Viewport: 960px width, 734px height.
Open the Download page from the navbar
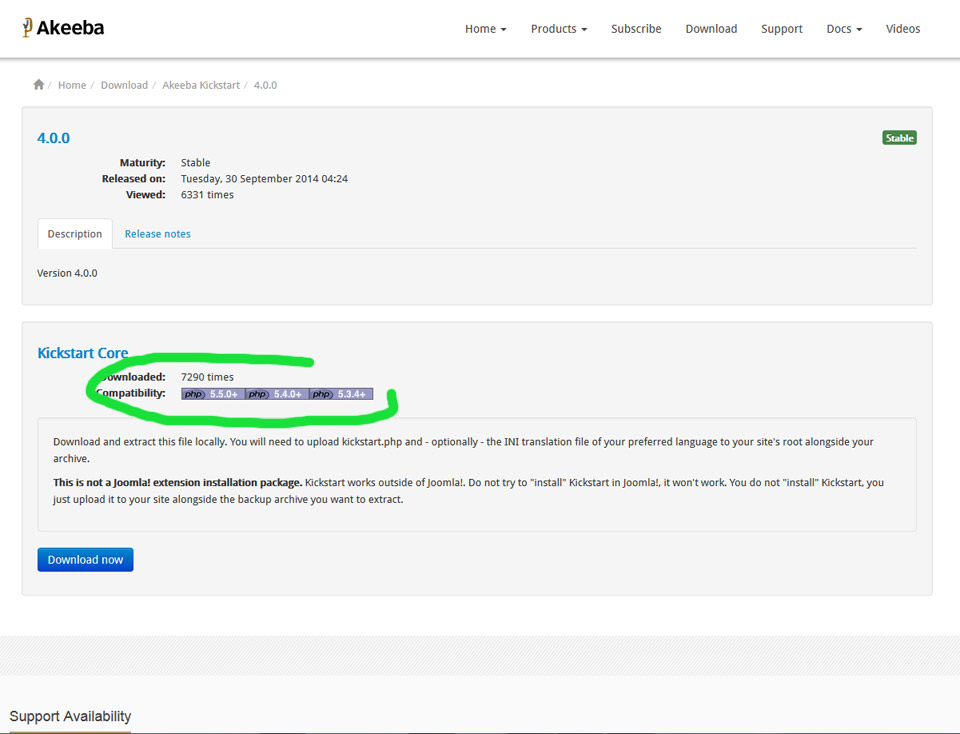[x=711, y=29]
